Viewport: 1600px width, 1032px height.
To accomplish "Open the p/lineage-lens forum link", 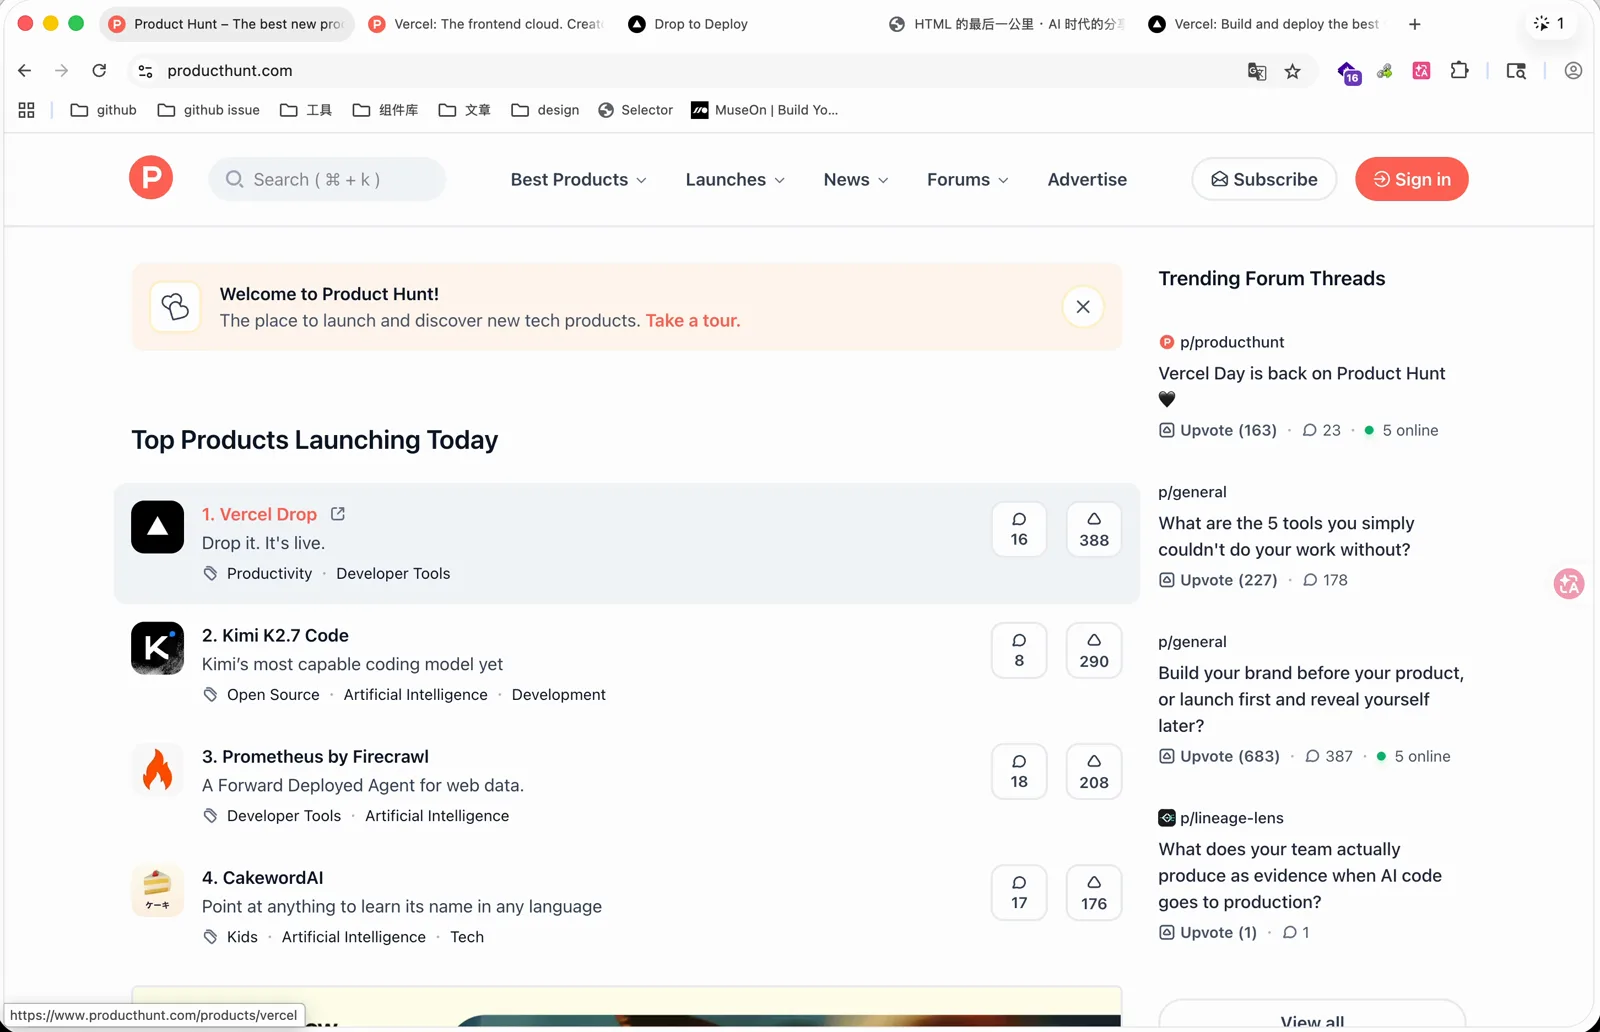I will [x=1221, y=818].
